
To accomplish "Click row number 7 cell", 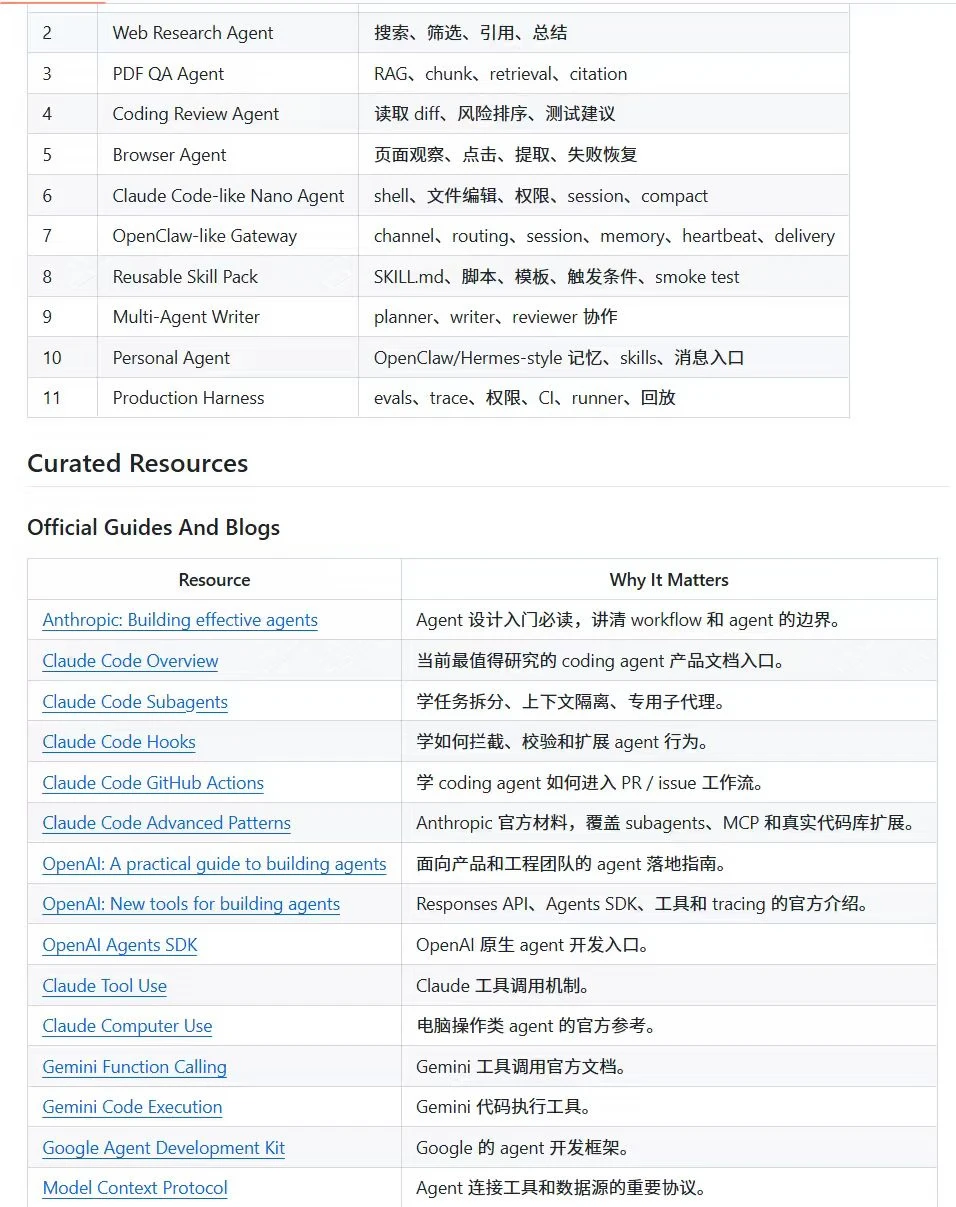I will (62, 236).
